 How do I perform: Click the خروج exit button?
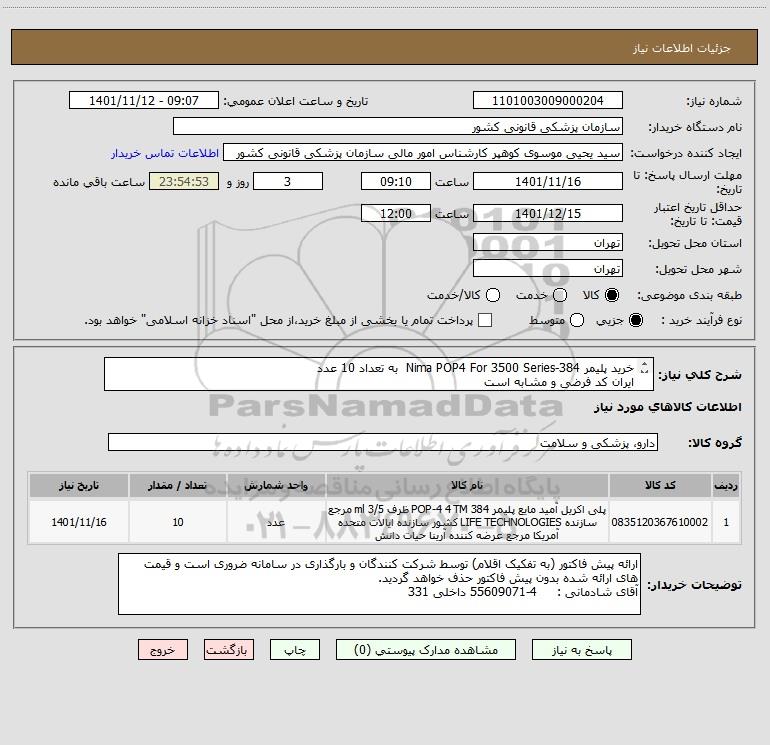163,650
